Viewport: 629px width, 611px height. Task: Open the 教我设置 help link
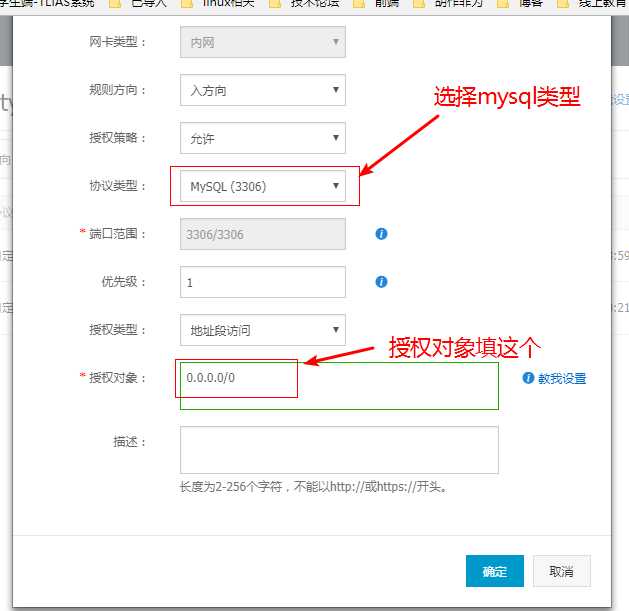[562, 378]
